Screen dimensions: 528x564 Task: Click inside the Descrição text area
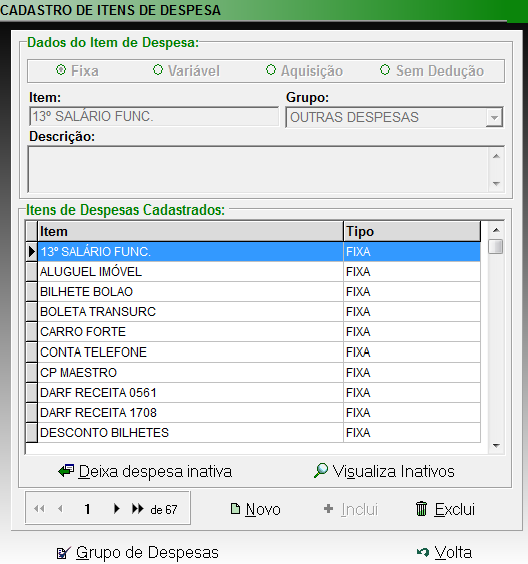coord(259,169)
